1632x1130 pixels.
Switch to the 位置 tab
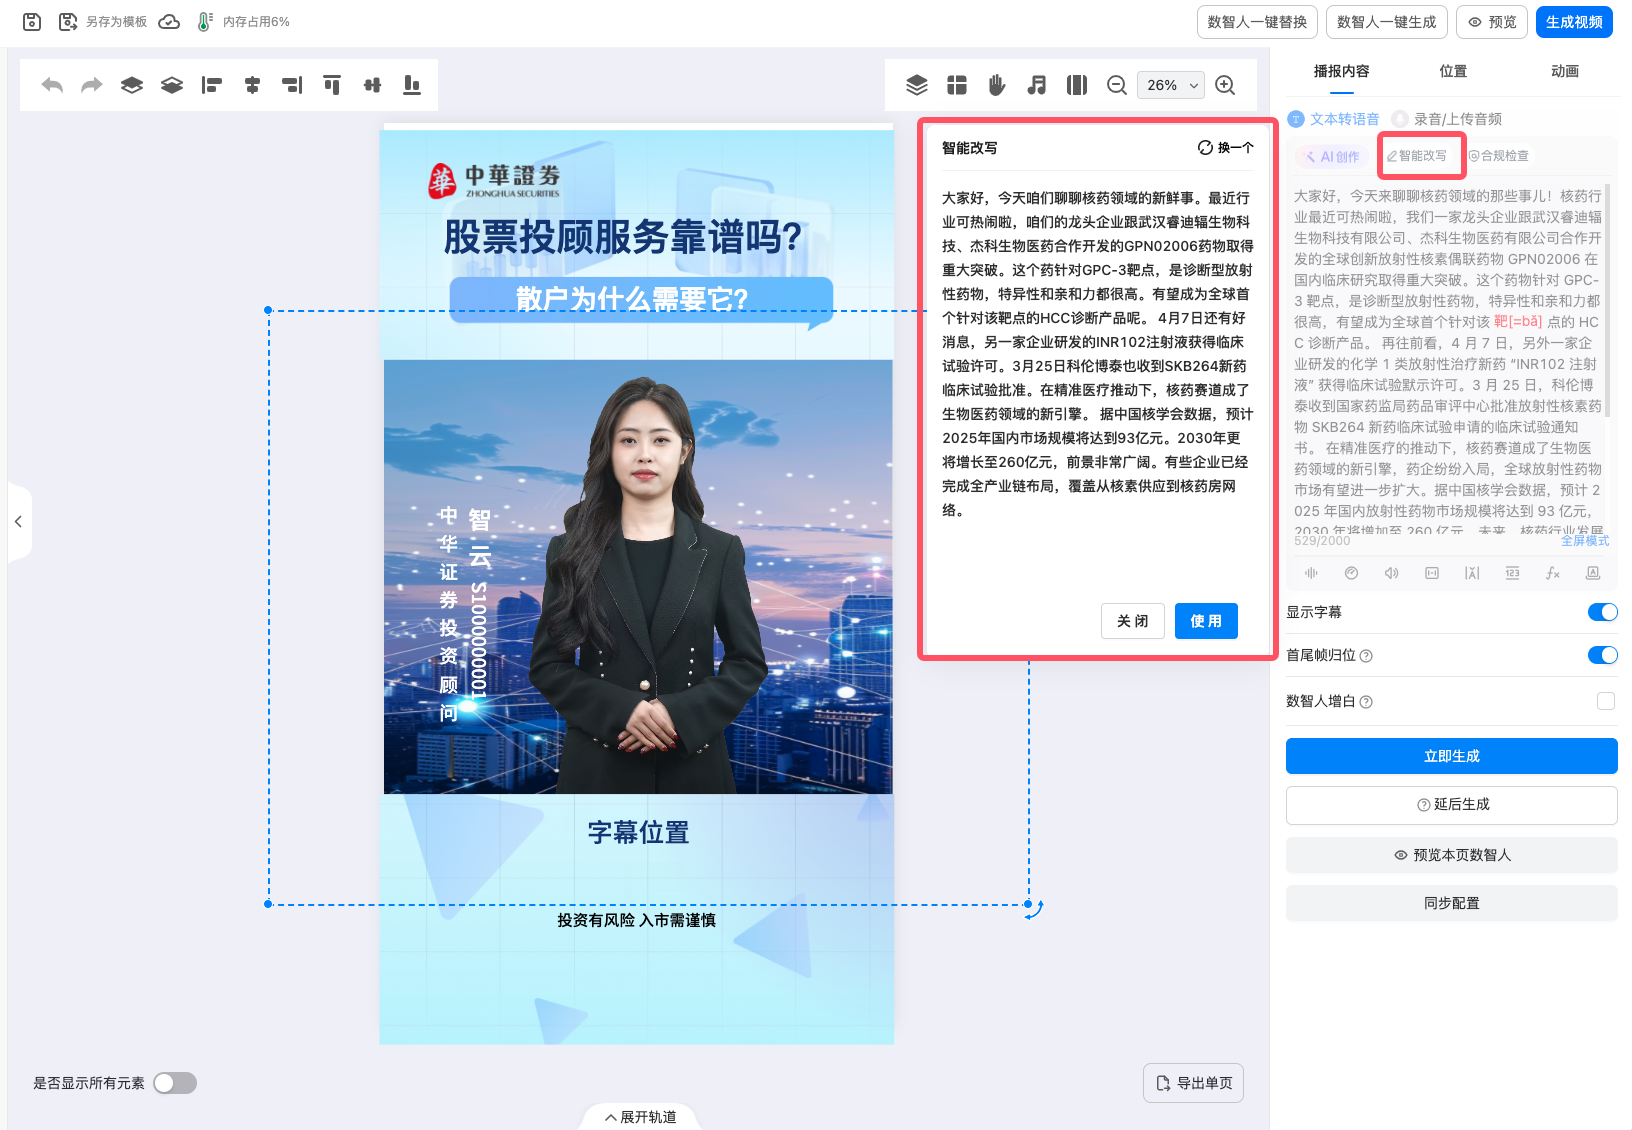(x=1453, y=71)
